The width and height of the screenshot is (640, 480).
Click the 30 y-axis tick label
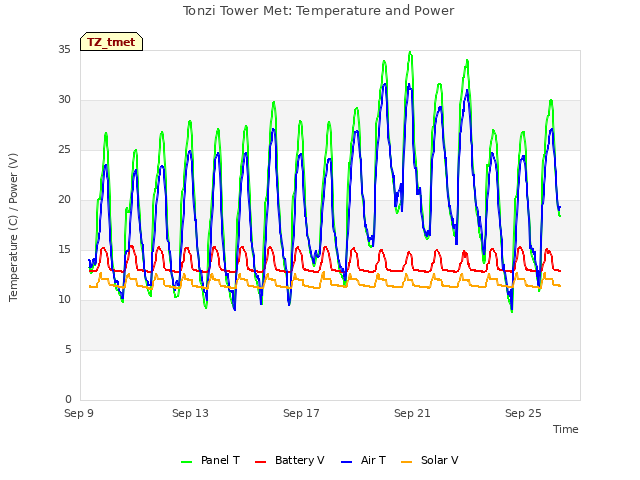pos(64,100)
